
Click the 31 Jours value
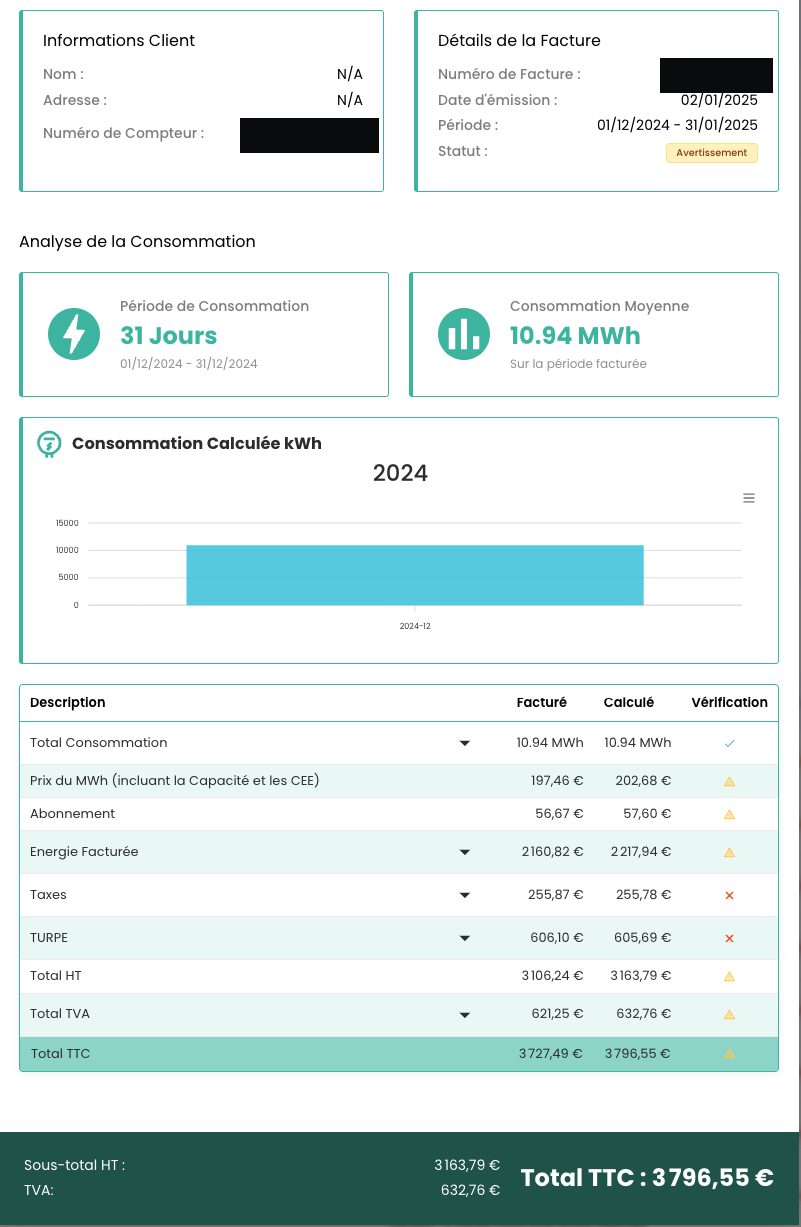click(x=169, y=335)
